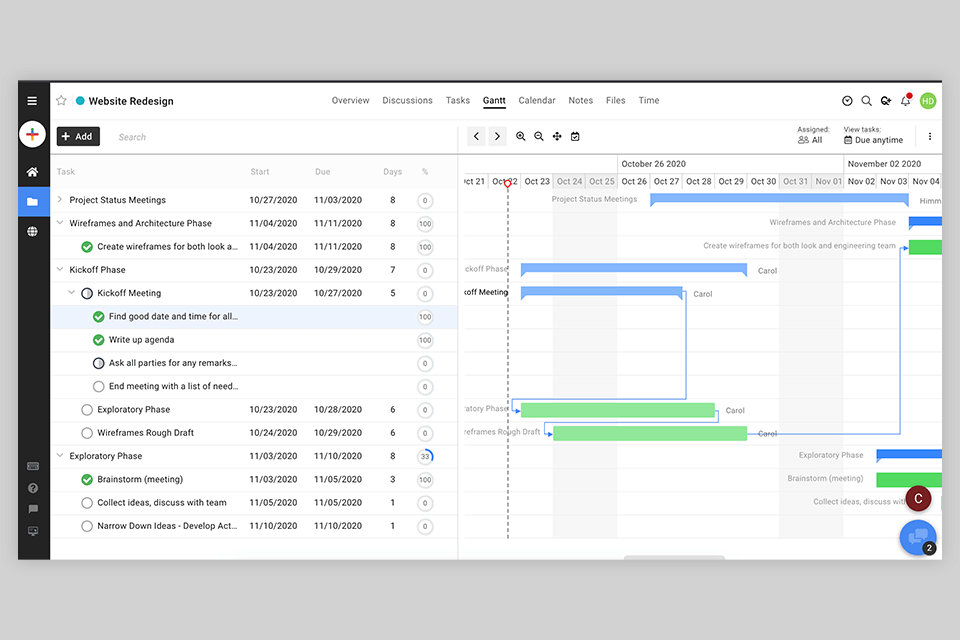Click Exploratory Phase 33 percent progress ring

pos(425,456)
